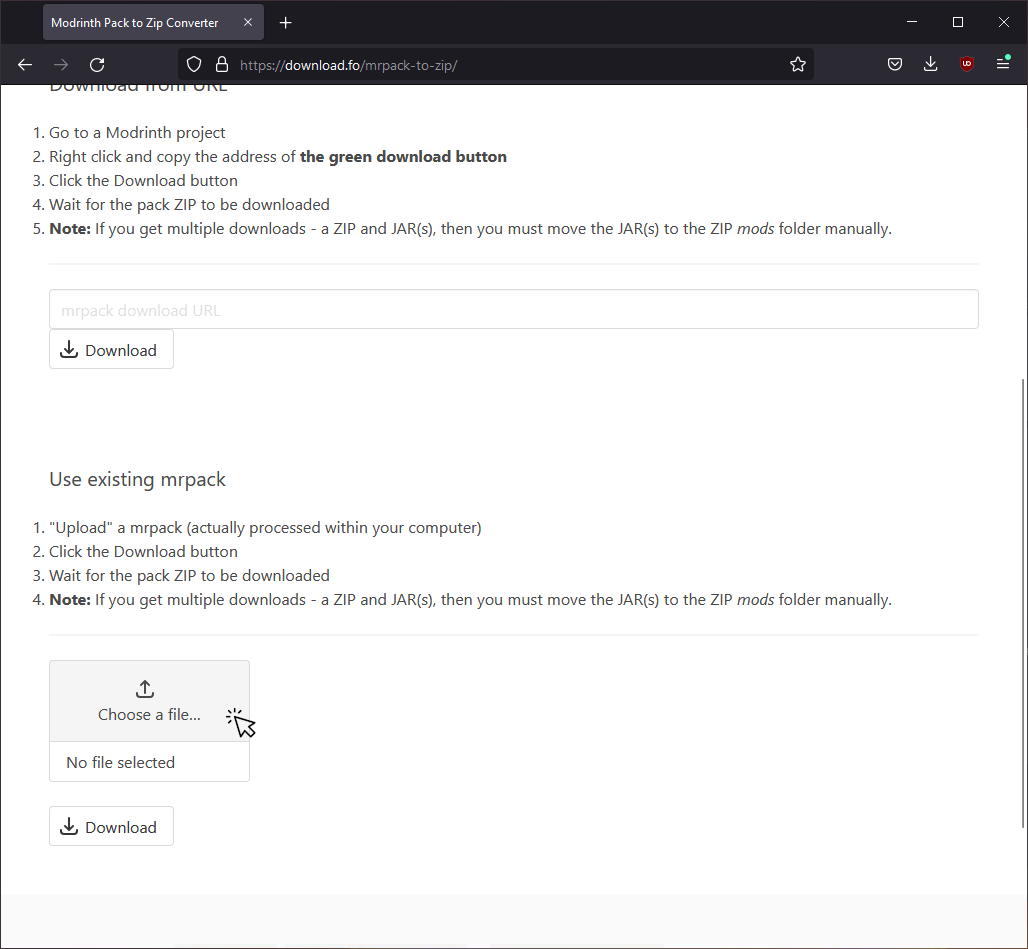This screenshot has width=1028, height=949.
Task: Bookmark this page with the star icon
Action: (x=797, y=64)
